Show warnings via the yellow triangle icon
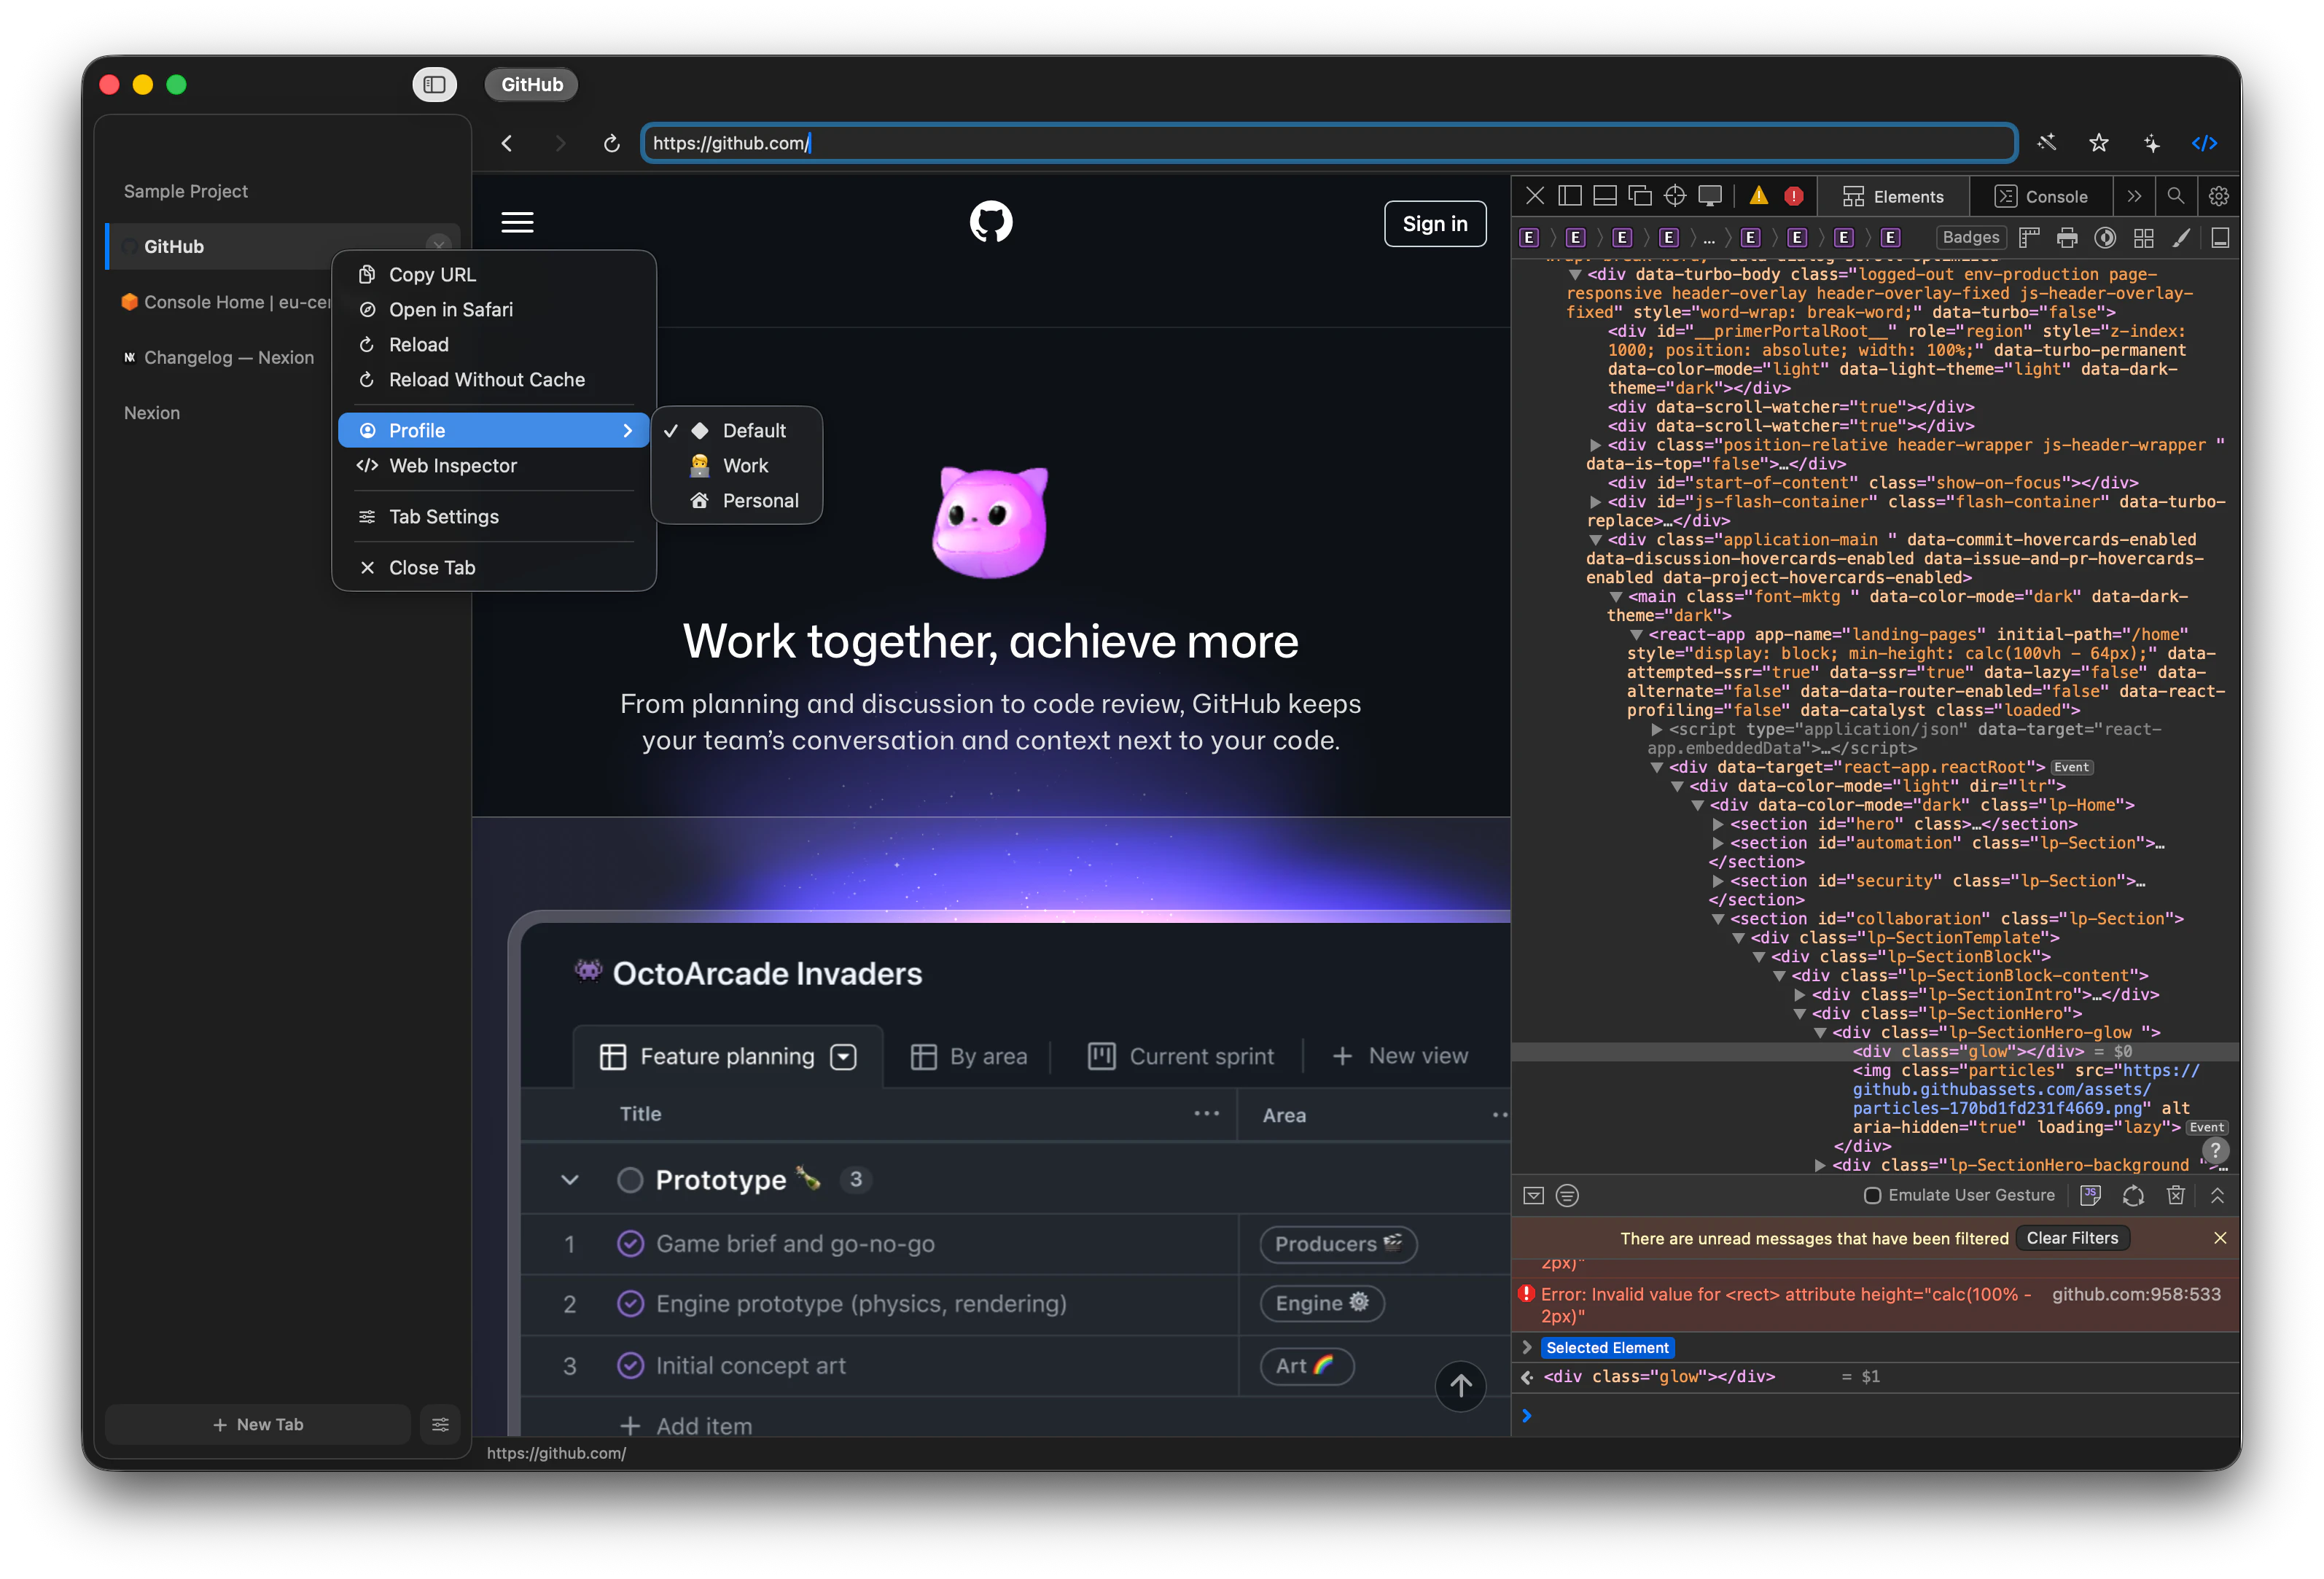 [1759, 196]
